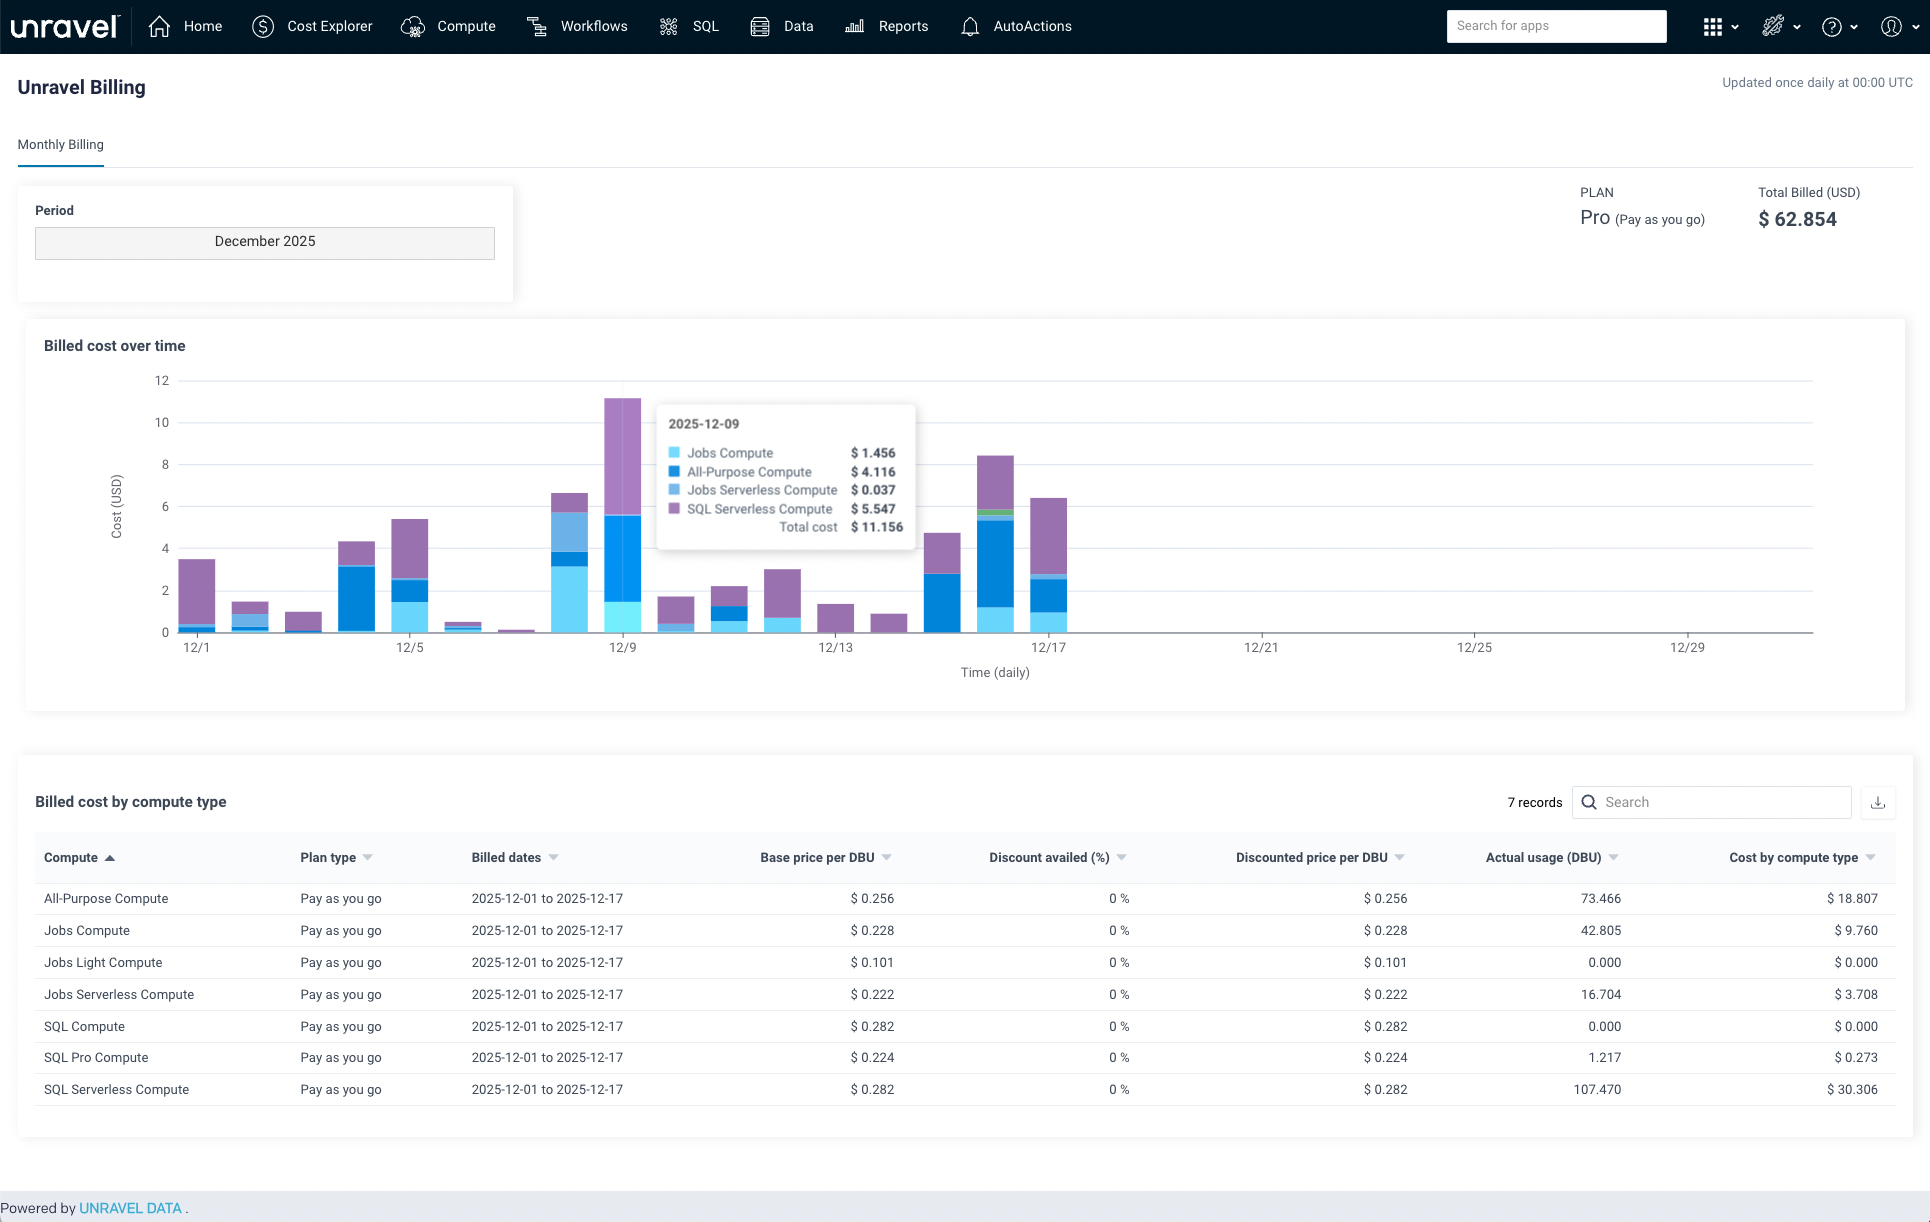Select the Monthly Billing tab
Image resolution: width=1930 pixels, height=1222 pixels.
pos(61,145)
